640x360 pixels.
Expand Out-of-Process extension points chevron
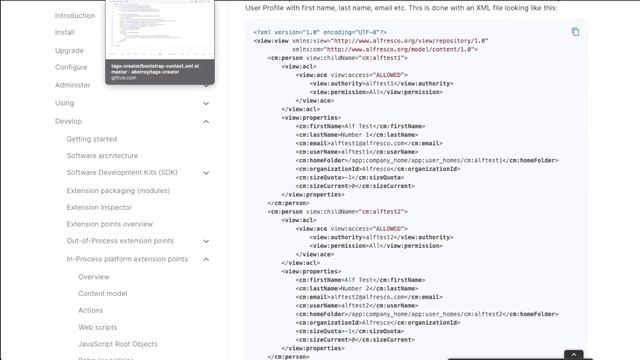[x=206, y=241]
